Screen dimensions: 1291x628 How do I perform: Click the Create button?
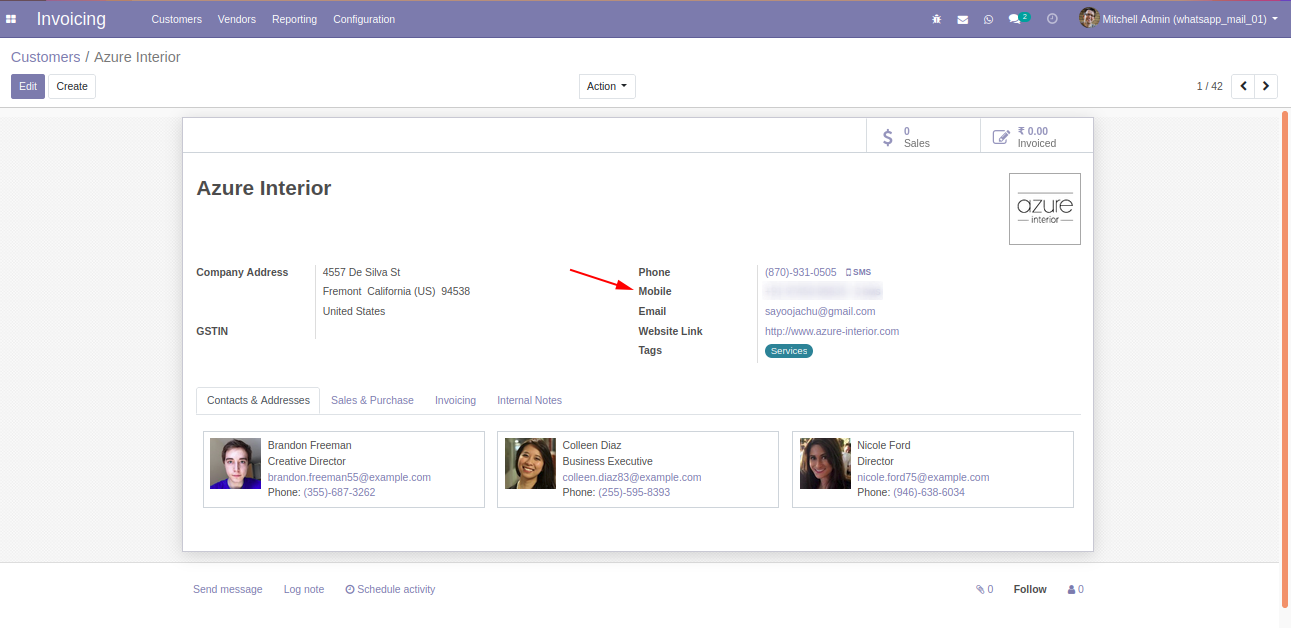coord(72,86)
